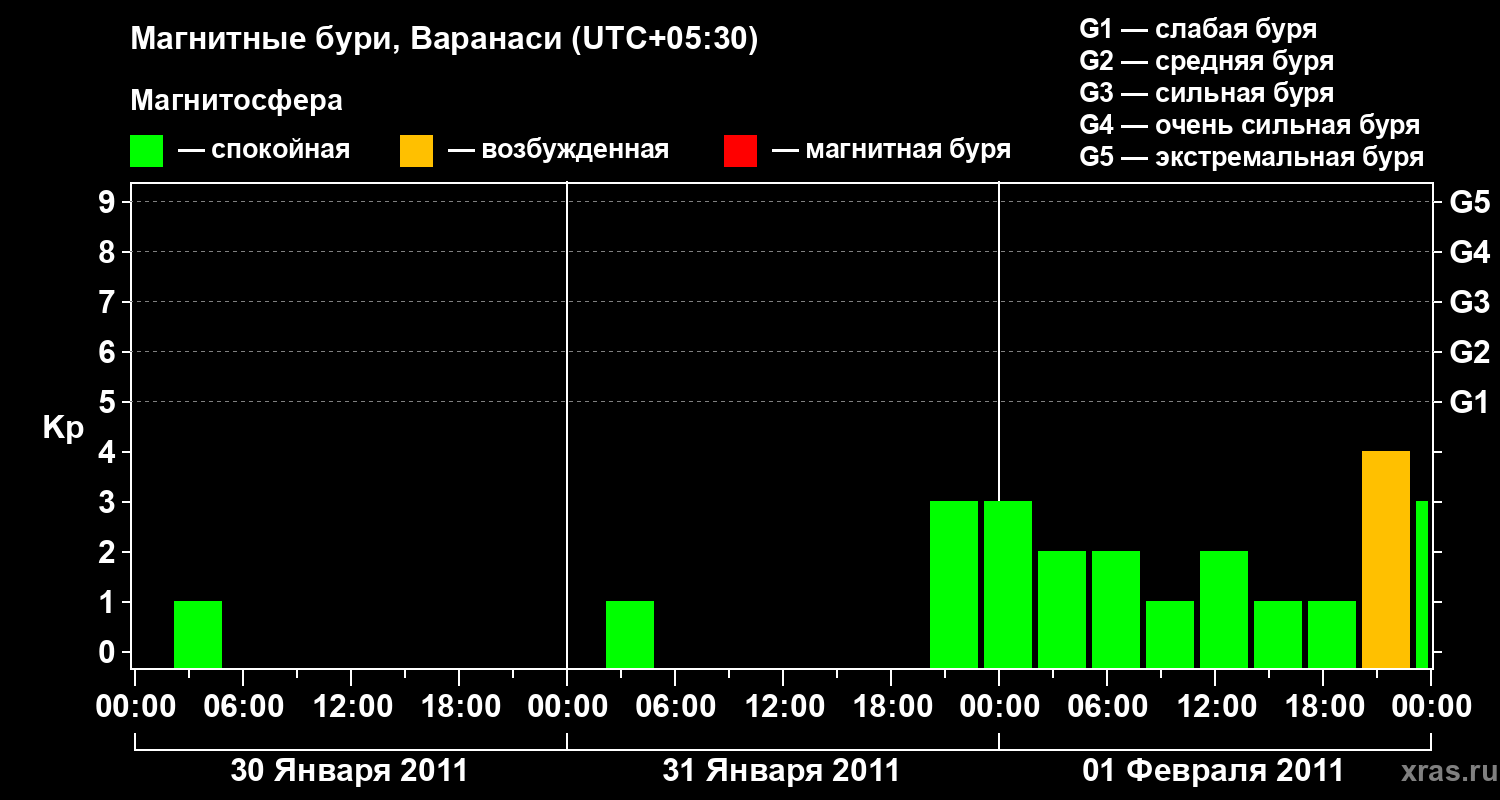Click the 'G2 — средняя буря' legend line
This screenshot has width=1500, height=800.
[1207, 61]
